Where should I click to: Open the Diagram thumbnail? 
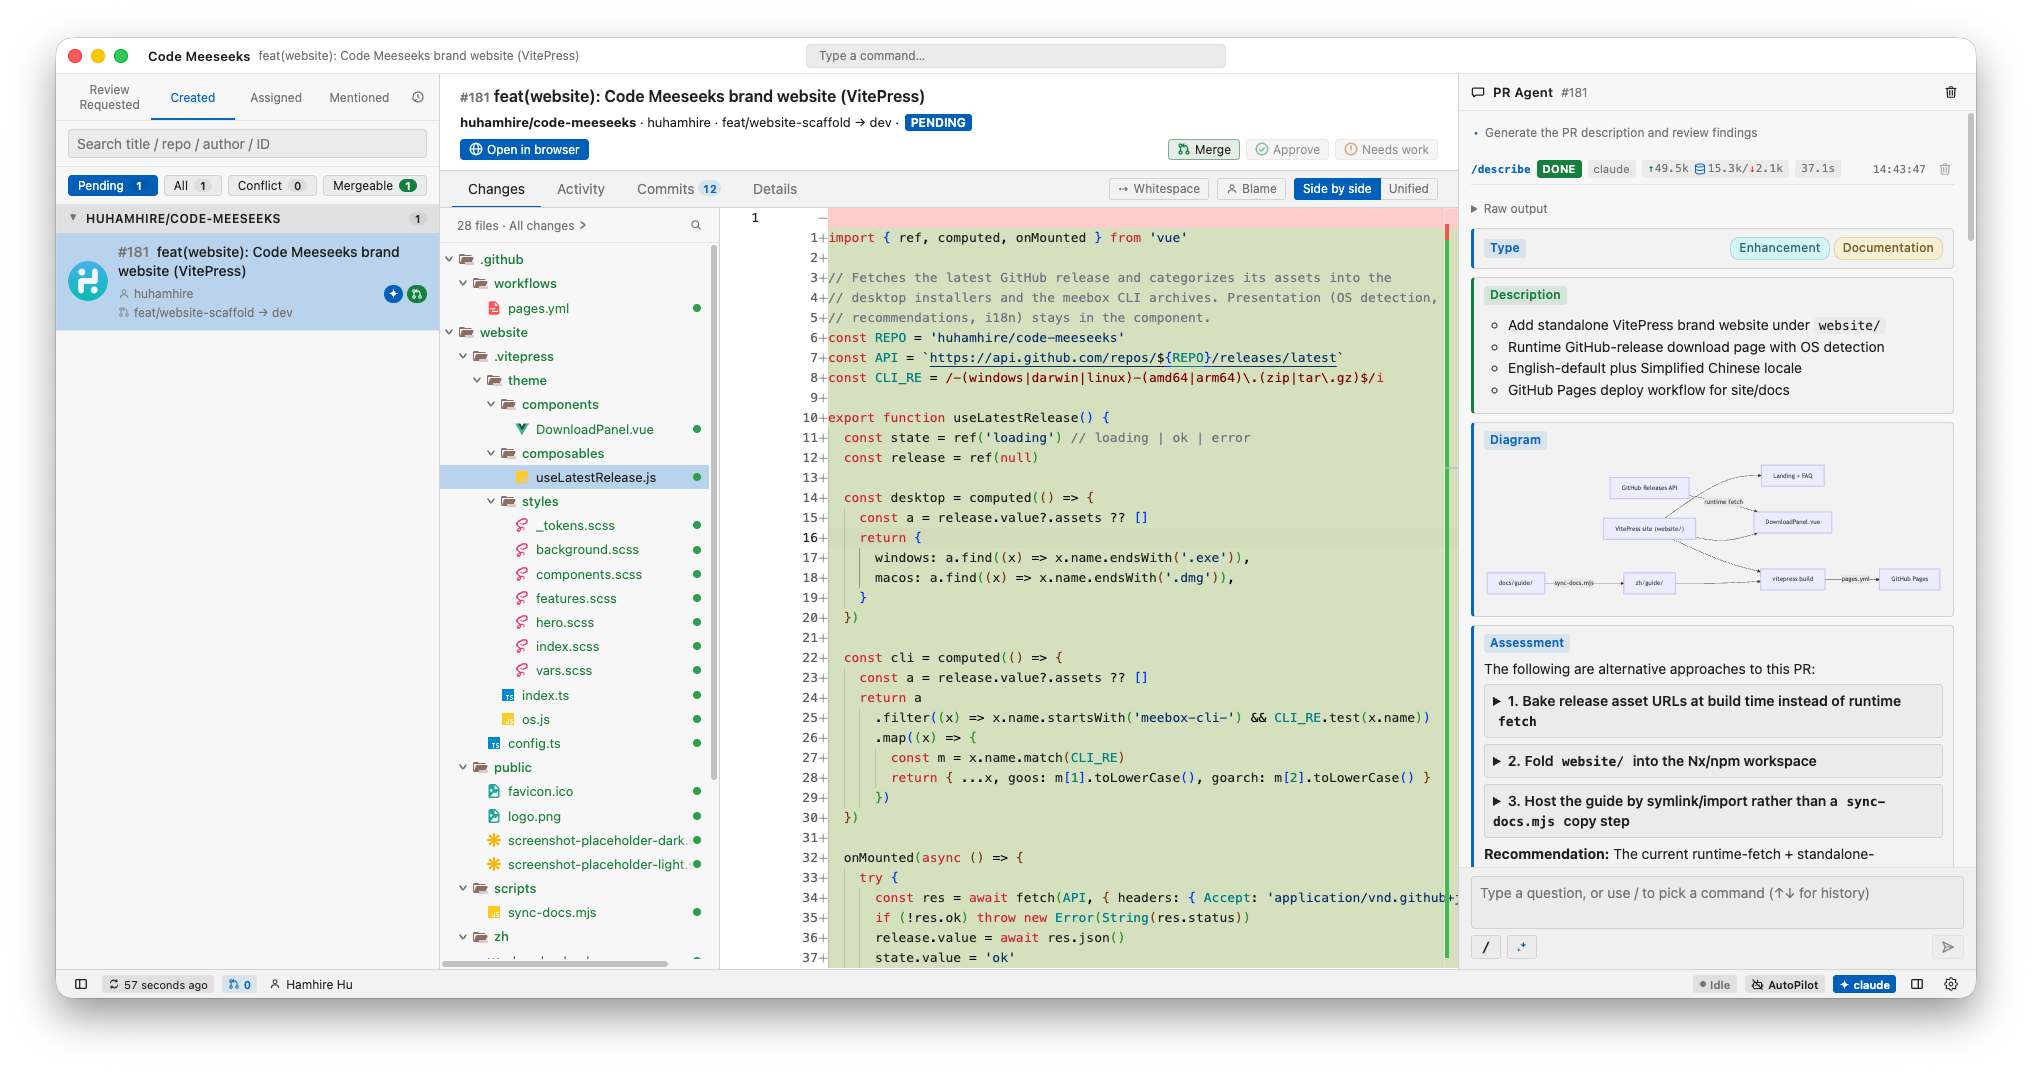[x=1712, y=531]
